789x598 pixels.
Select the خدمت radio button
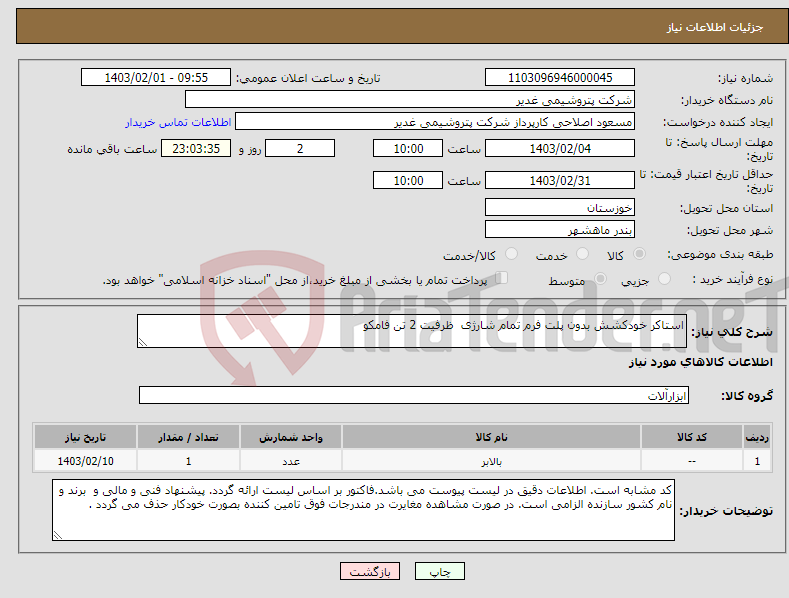point(582,254)
